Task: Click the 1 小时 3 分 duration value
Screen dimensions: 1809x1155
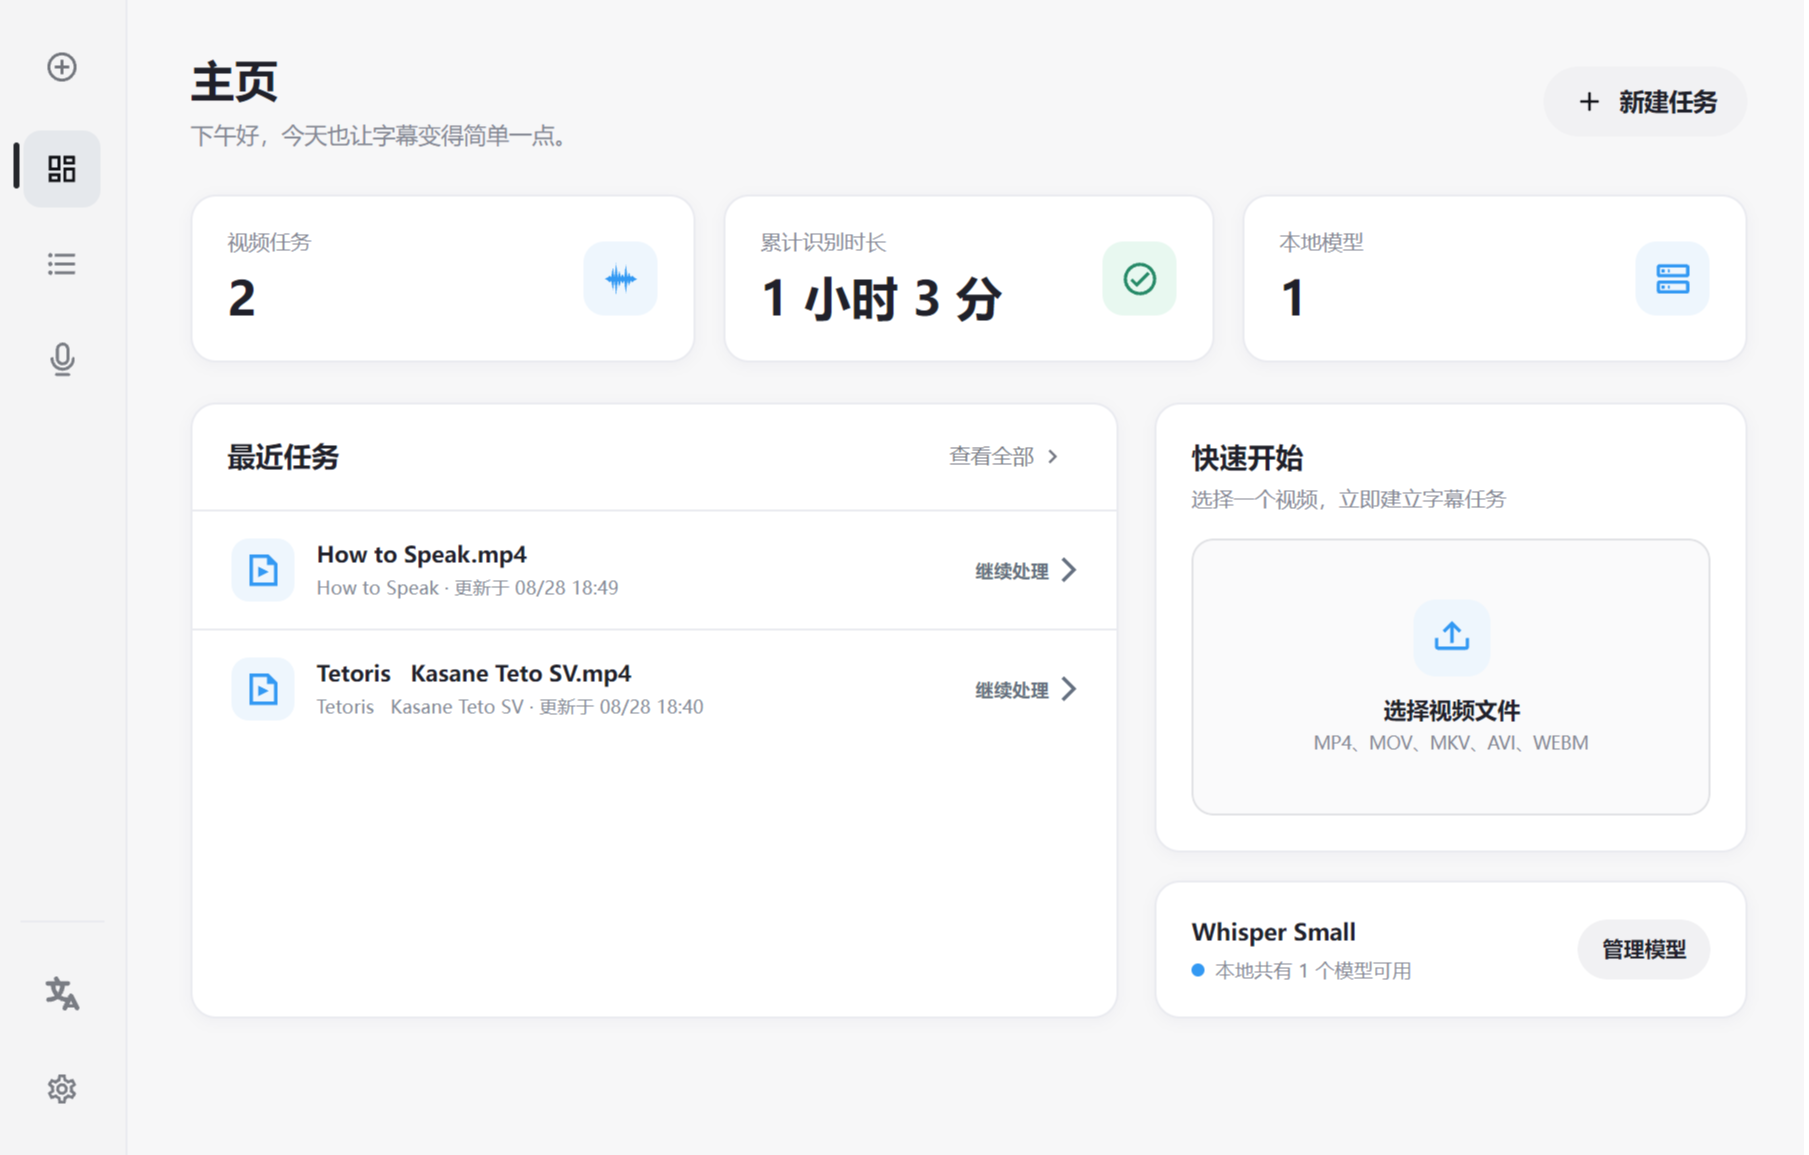Action: [x=881, y=298]
